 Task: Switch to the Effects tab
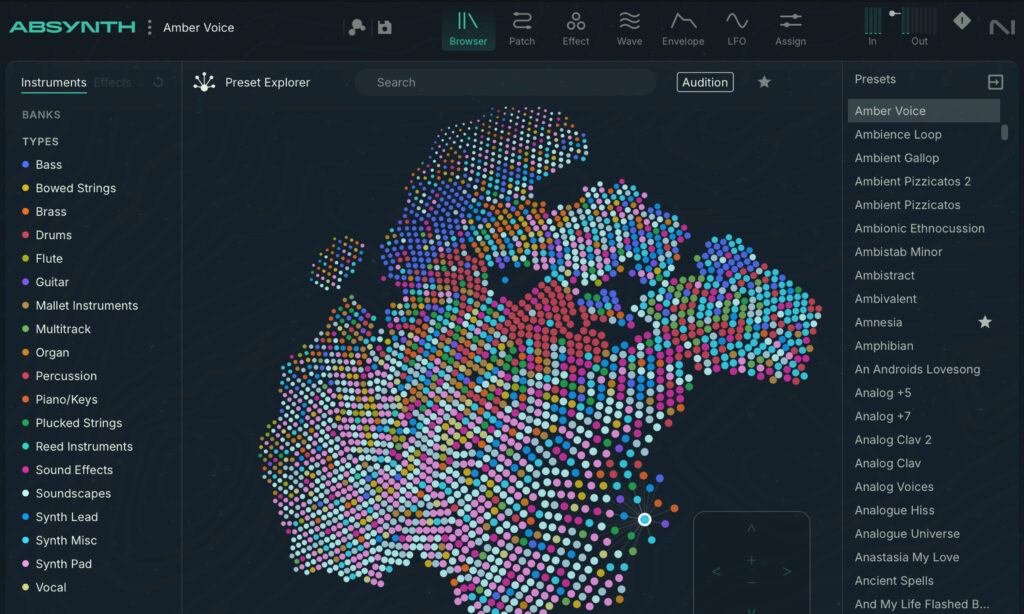(x=112, y=83)
